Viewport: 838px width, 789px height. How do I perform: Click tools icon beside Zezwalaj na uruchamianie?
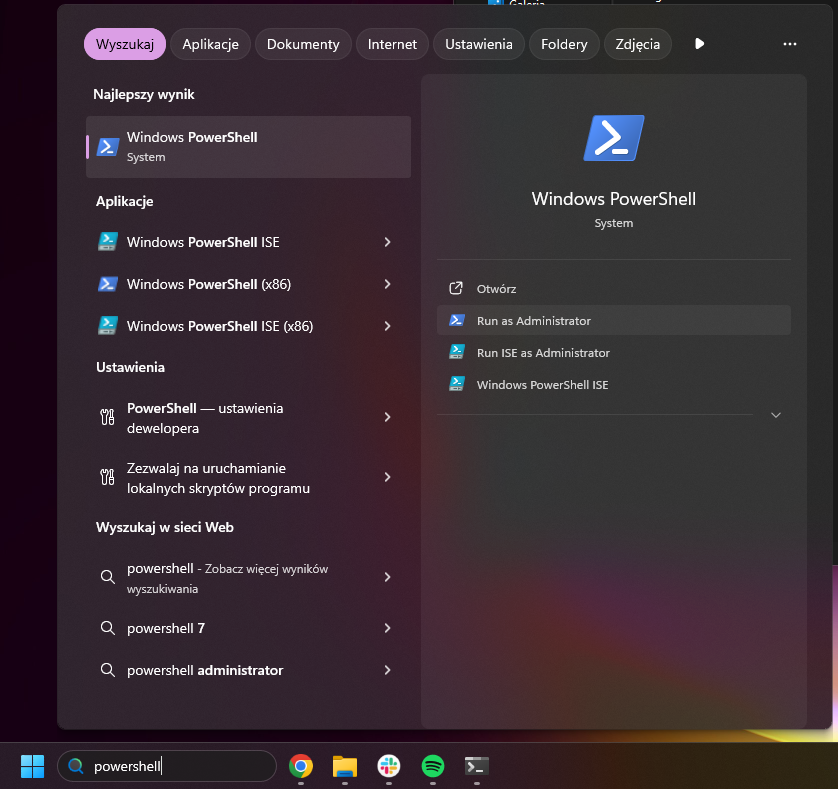click(107, 477)
